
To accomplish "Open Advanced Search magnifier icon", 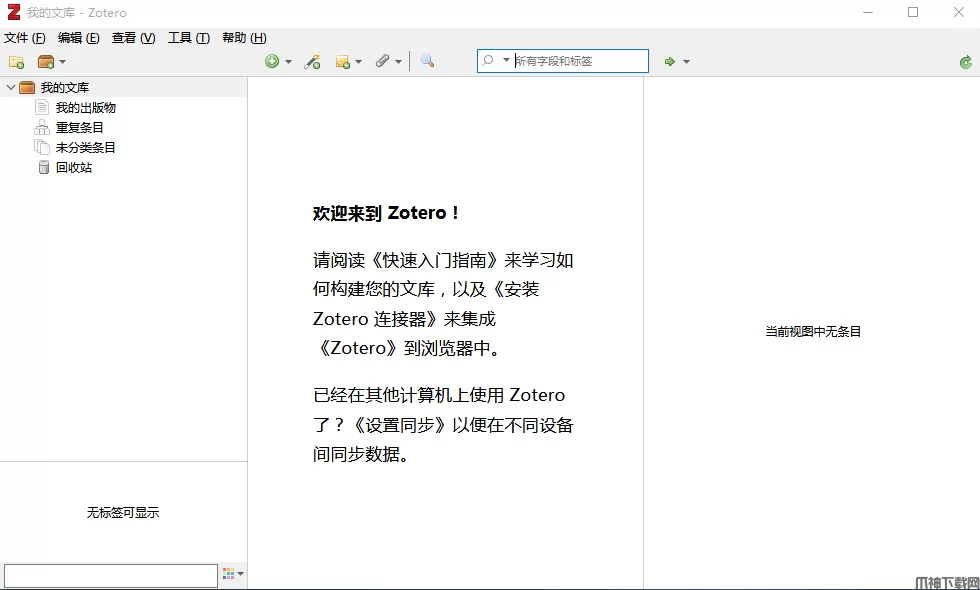I will (x=427, y=62).
